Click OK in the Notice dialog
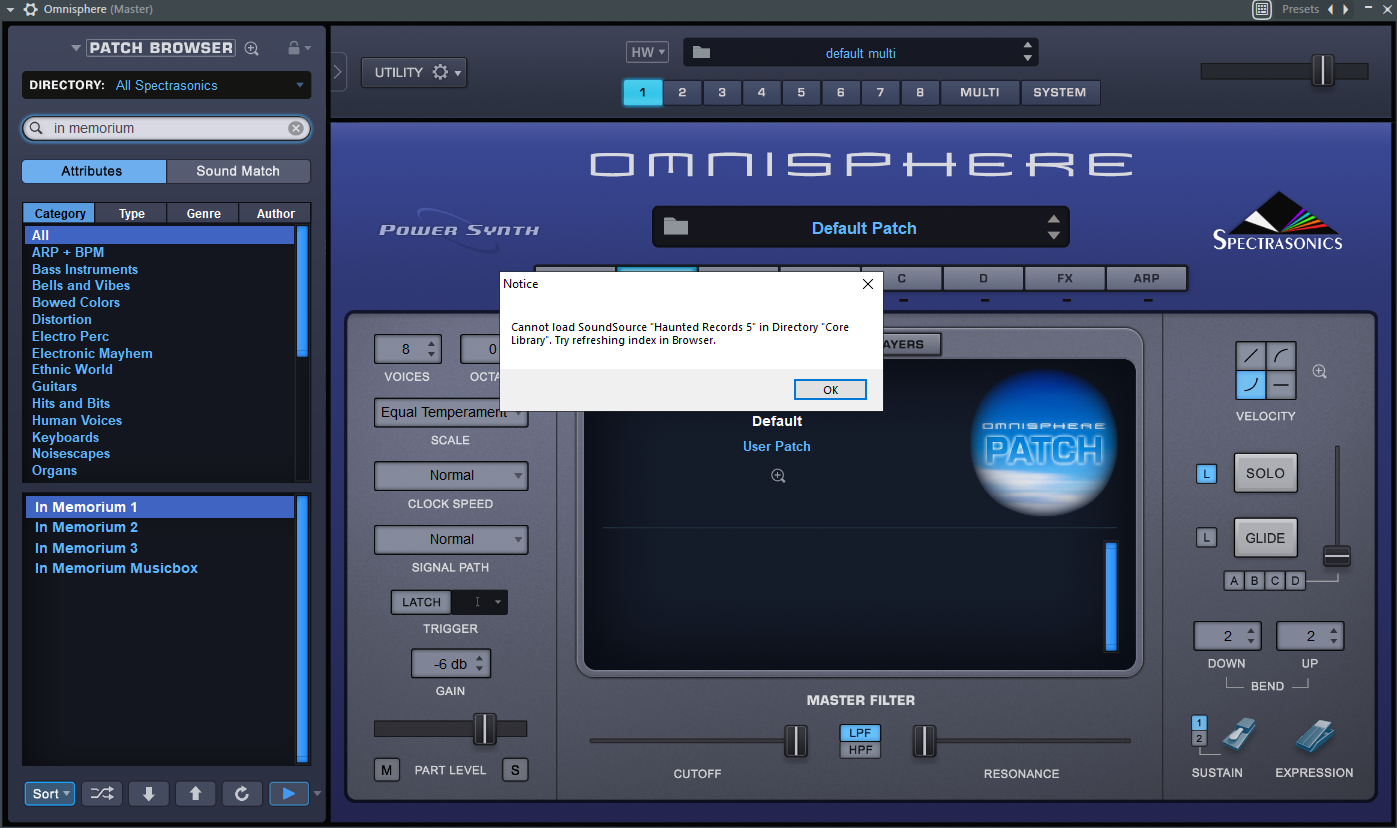1397x828 pixels. pos(830,390)
